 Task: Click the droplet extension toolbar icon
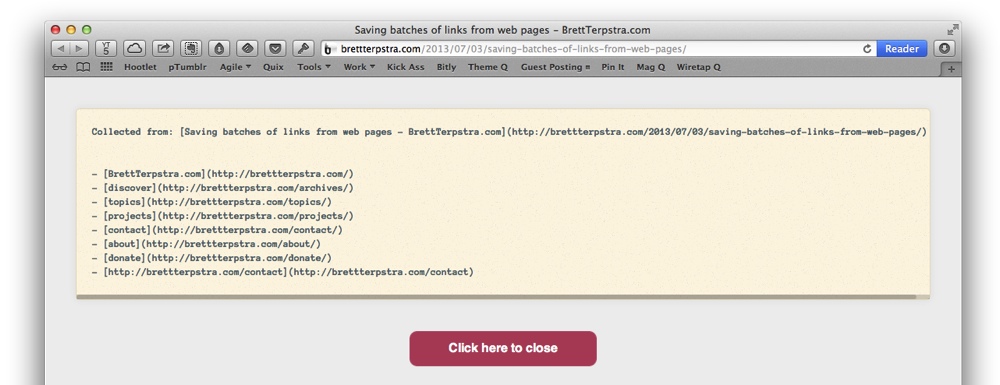tap(219, 48)
